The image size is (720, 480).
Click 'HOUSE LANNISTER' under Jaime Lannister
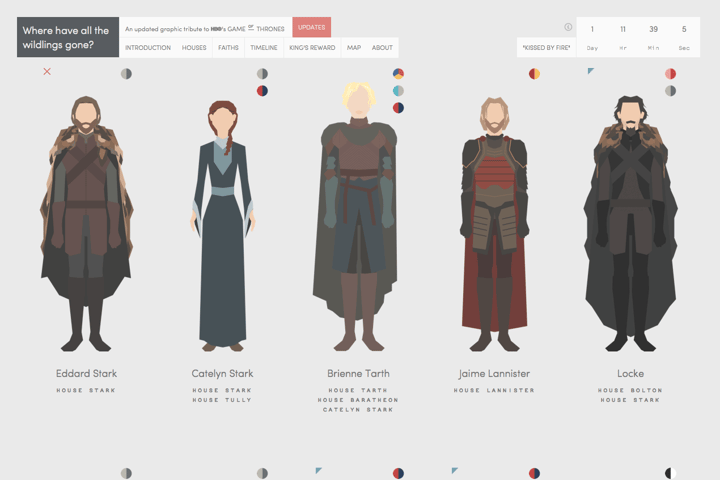click(x=494, y=390)
